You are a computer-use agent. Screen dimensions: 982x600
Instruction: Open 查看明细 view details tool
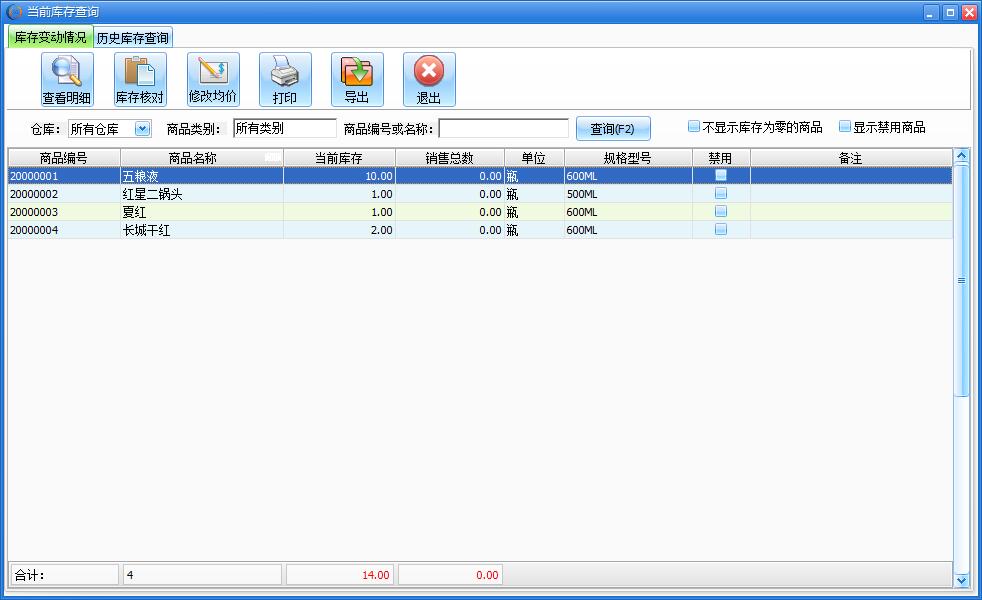pos(68,80)
